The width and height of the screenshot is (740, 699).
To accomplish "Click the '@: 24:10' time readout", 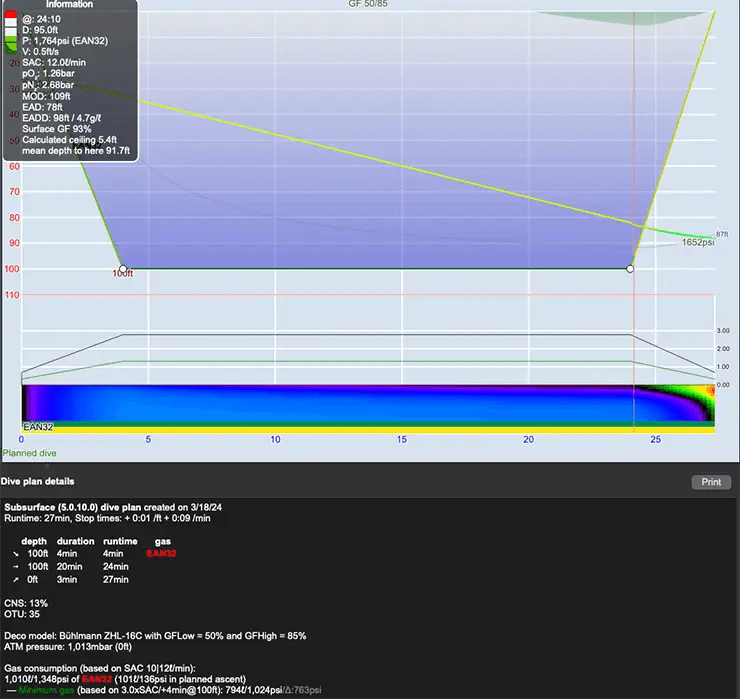I will tap(42, 19).
